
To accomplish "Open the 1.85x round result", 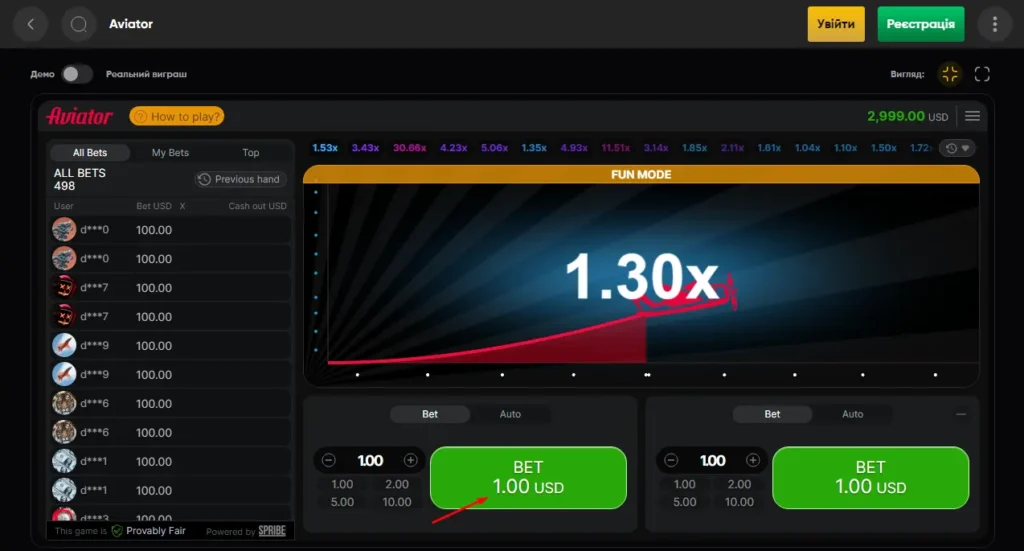I will pyautogui.click(x=694, y=148).
